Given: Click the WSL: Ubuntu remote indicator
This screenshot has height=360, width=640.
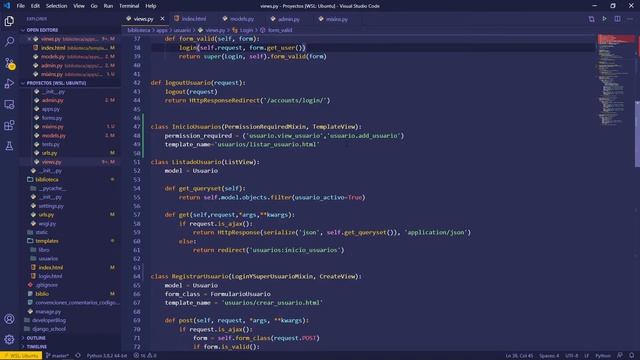Looking at the screenshot, I should (21, 356).
